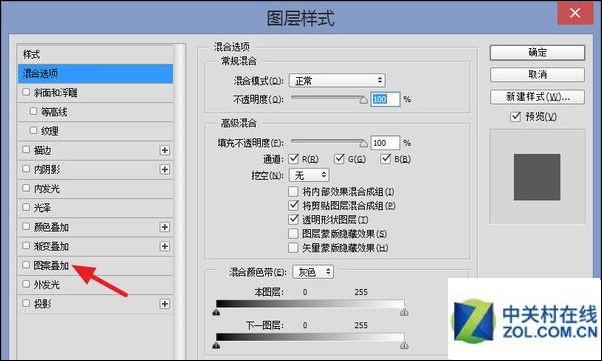Click 填充不透明度 slider handle
Image resolution: width=602 pixels, height=361 pixels.
tap(363, 144)
